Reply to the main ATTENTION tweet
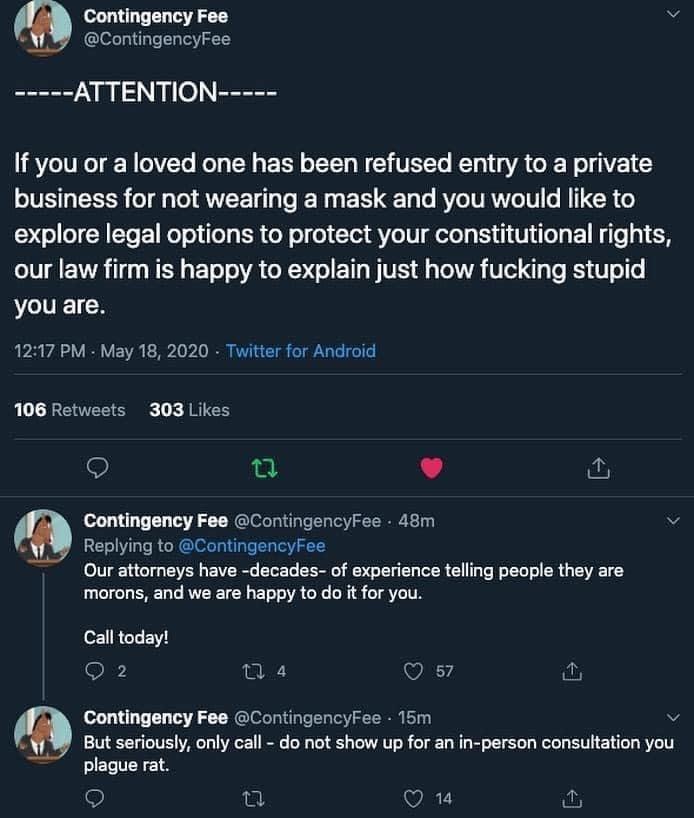Image resolution: width=694 pixels, height=818 pixels. tap(97, 467)
